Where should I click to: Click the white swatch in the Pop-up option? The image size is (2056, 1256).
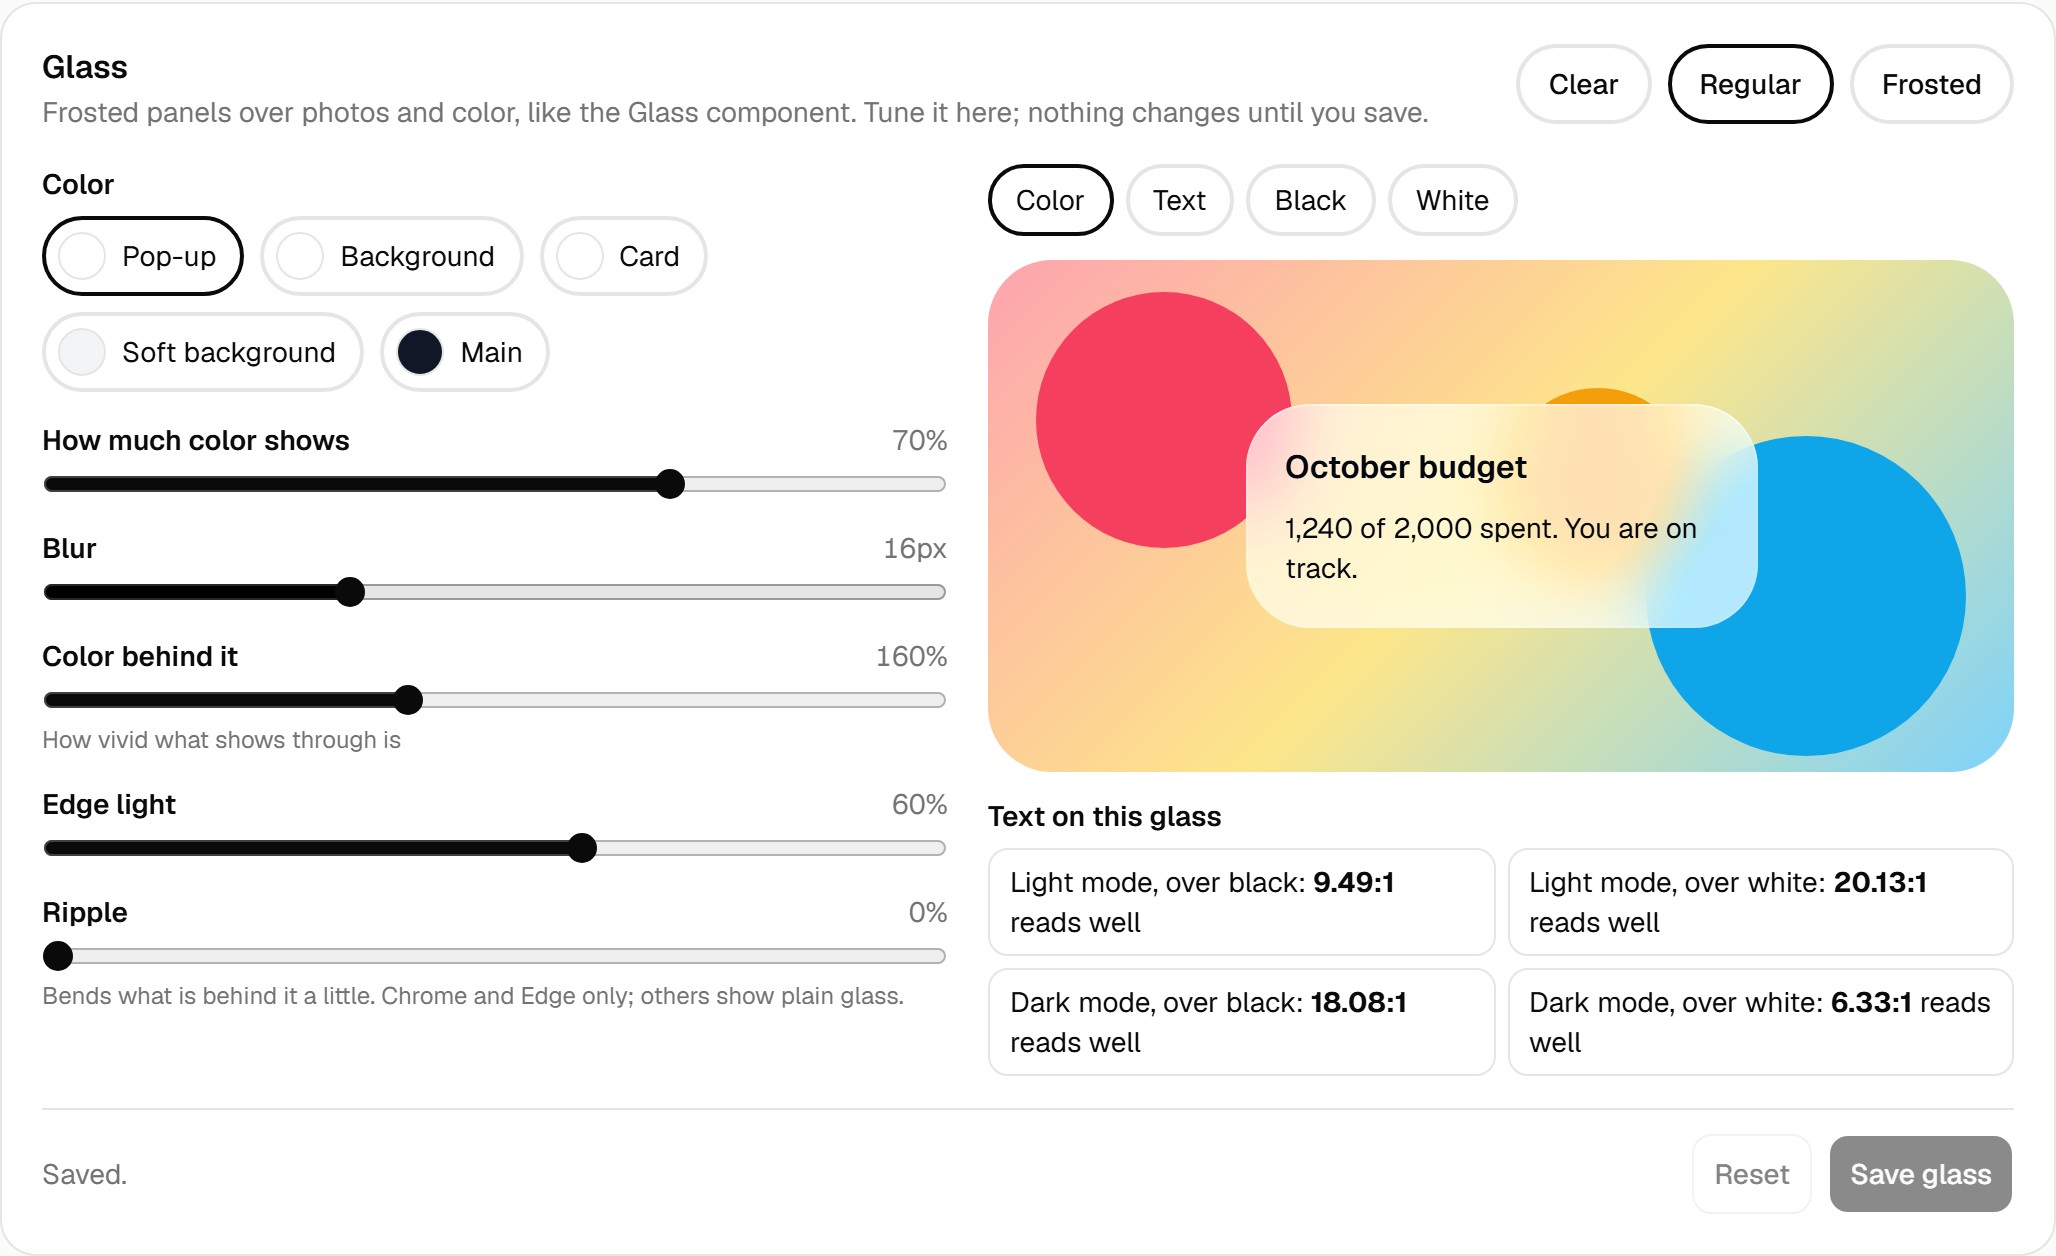tap(82, 256)
